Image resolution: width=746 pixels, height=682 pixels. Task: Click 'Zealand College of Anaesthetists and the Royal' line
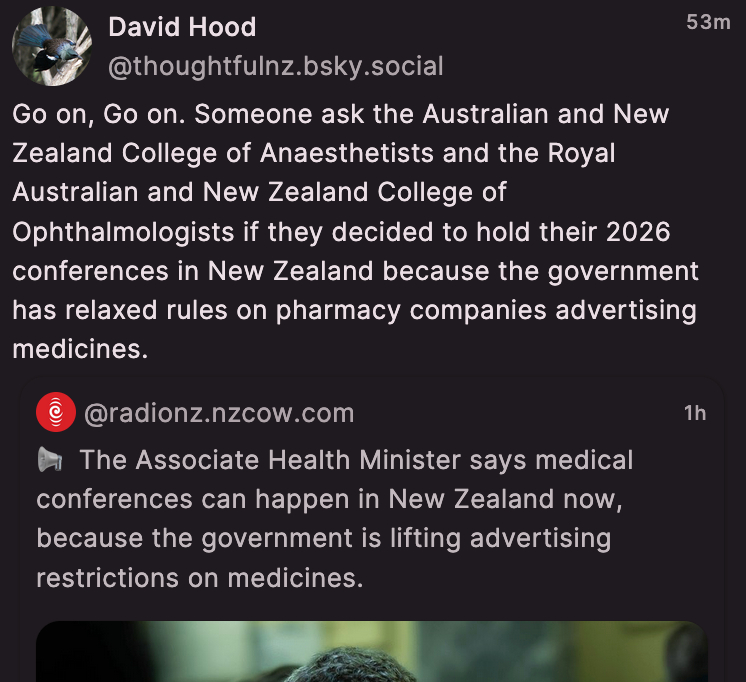click(x=314, y=153)
